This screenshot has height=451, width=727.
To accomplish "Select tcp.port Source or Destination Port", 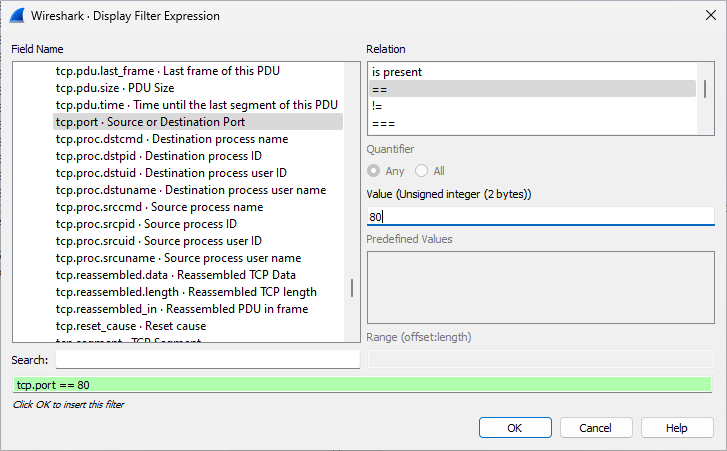I will click(x=198, y=122).
